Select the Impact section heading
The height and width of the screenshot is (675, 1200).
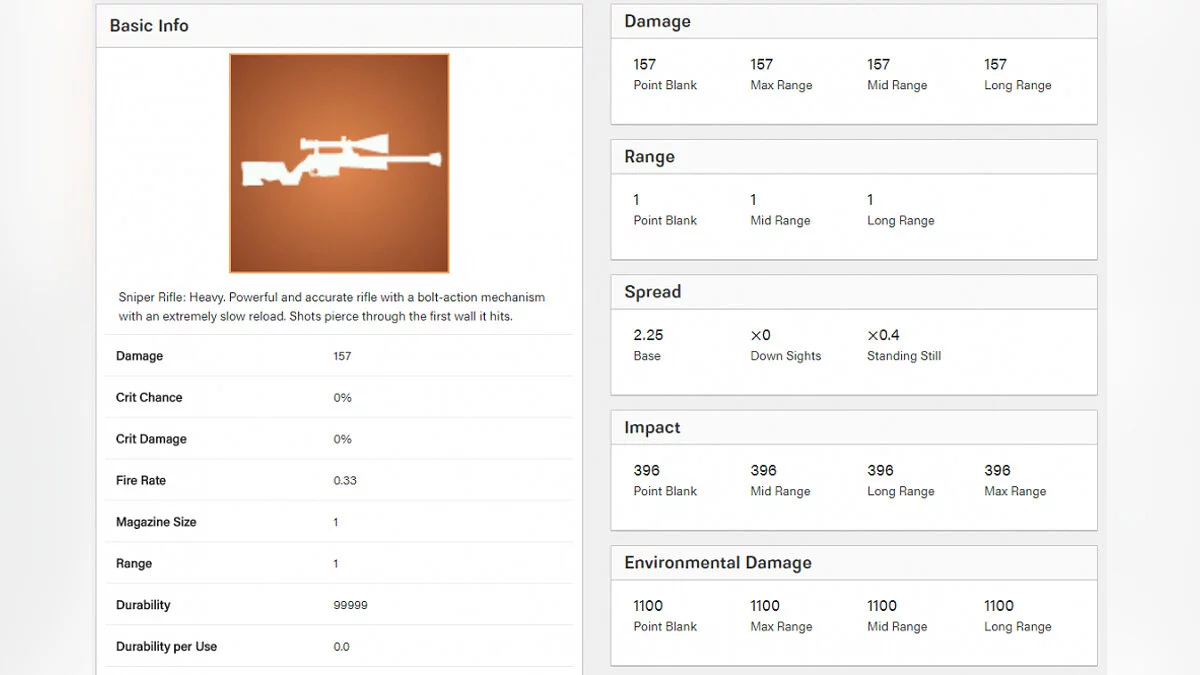652,428
